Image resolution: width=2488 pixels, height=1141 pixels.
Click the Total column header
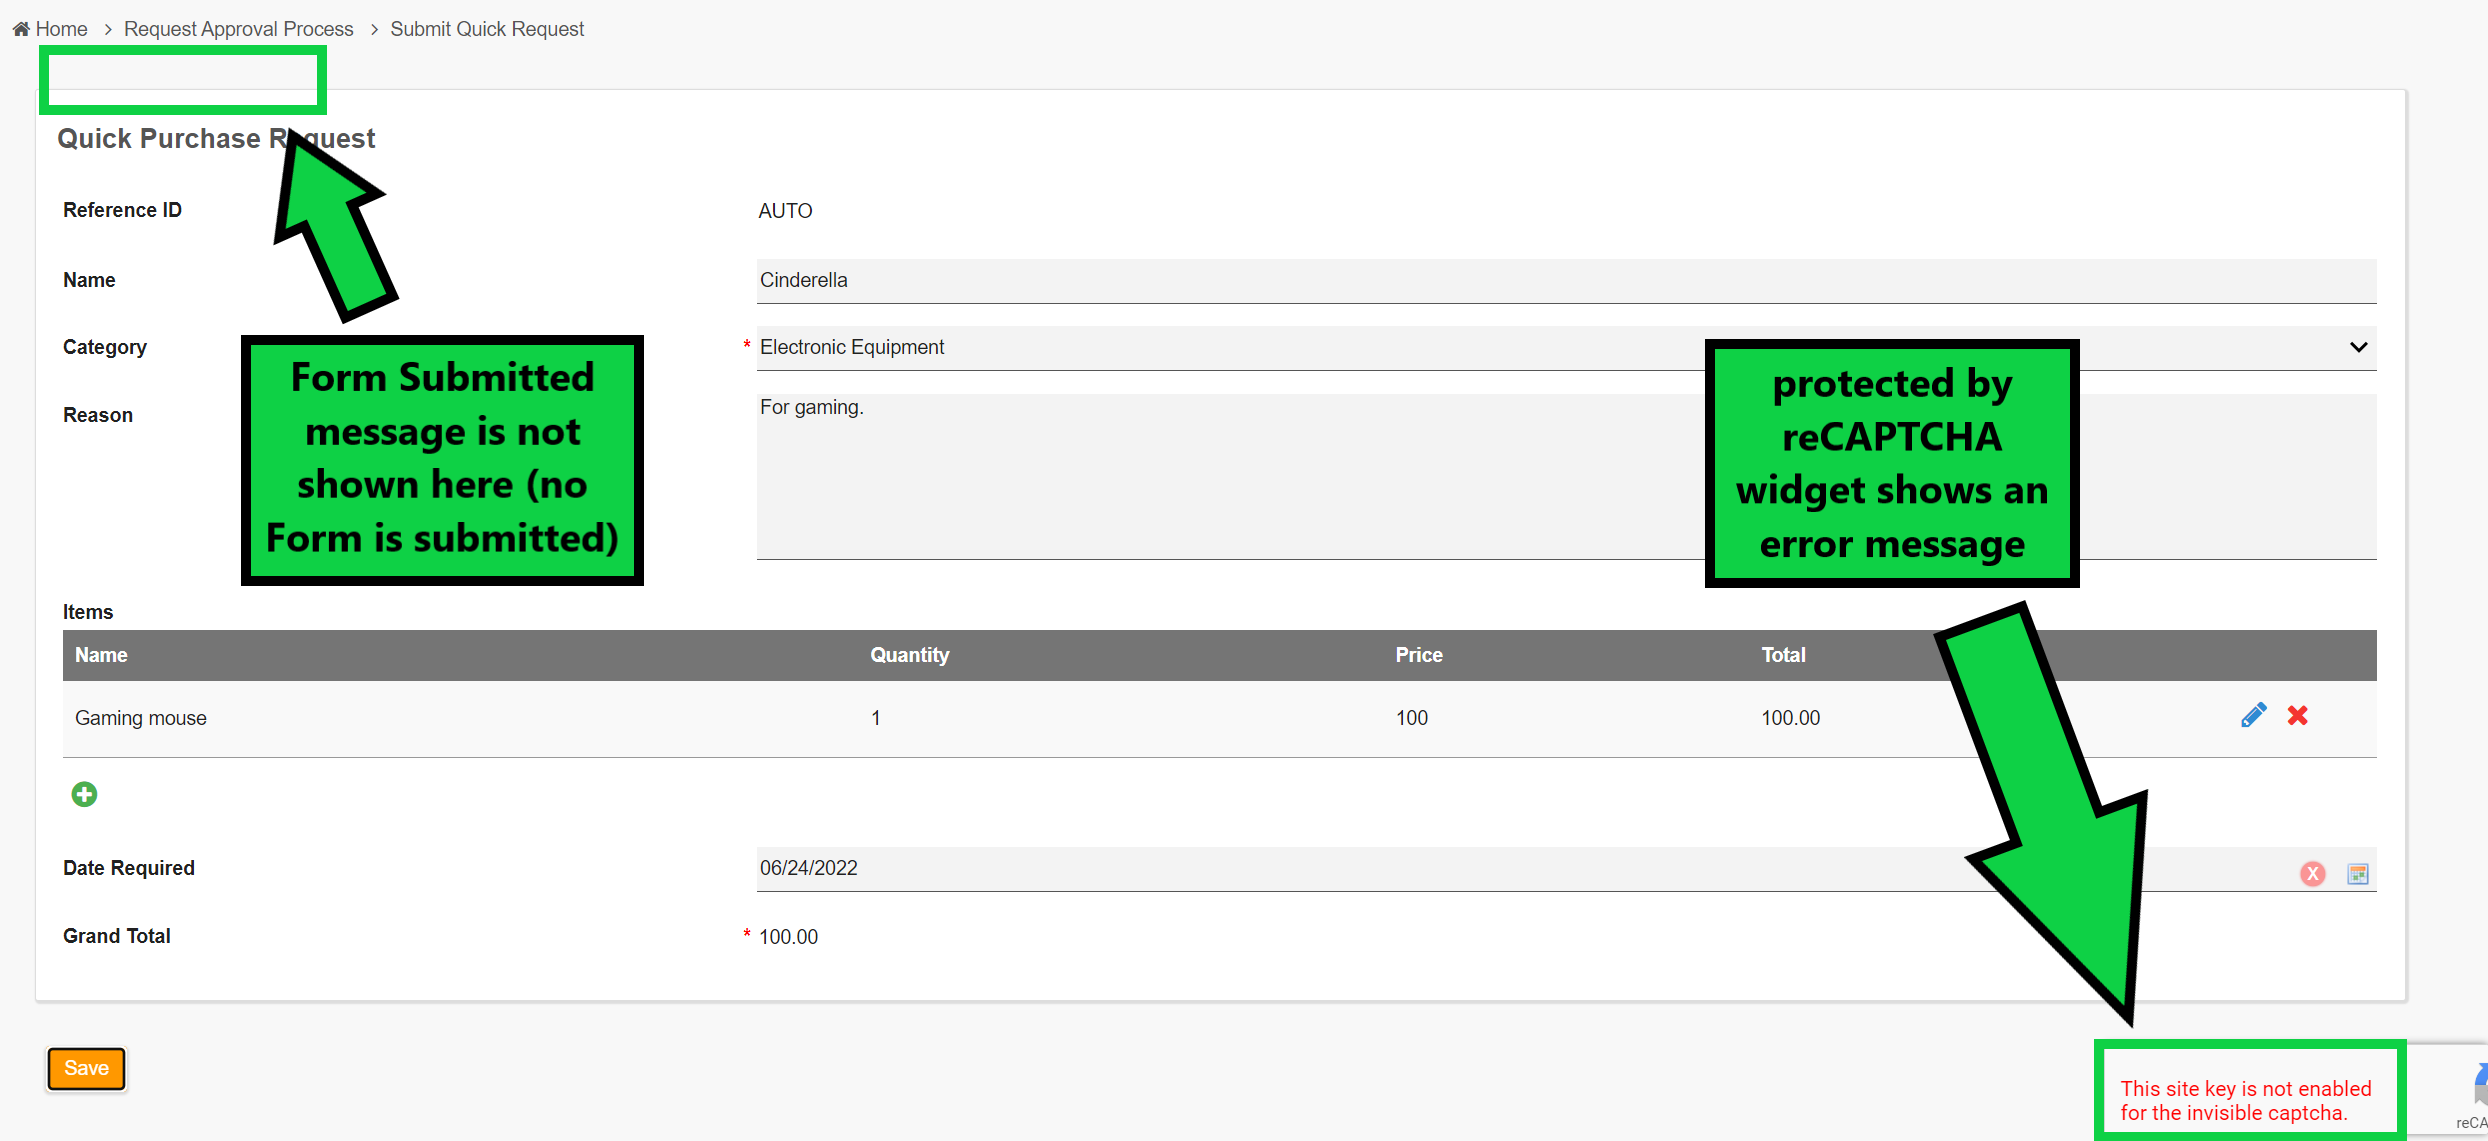pos(1783,655)
